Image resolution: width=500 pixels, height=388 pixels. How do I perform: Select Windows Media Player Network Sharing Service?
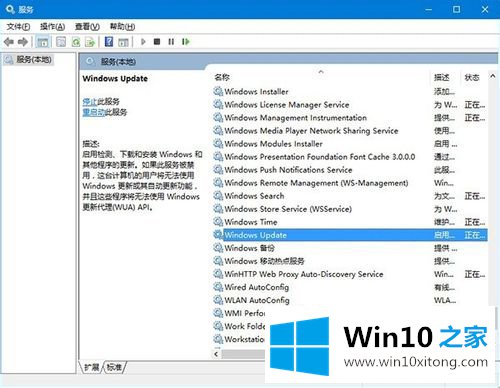(350, 131)
